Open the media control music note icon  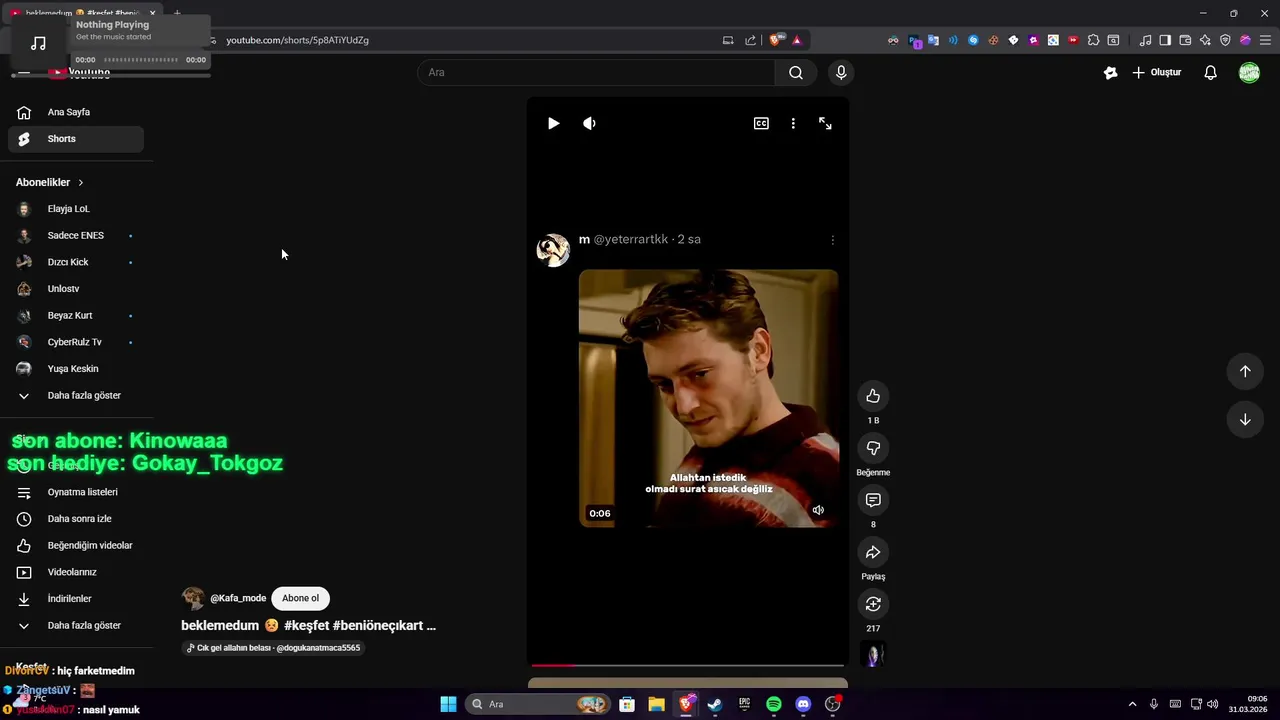(1145, 40)
